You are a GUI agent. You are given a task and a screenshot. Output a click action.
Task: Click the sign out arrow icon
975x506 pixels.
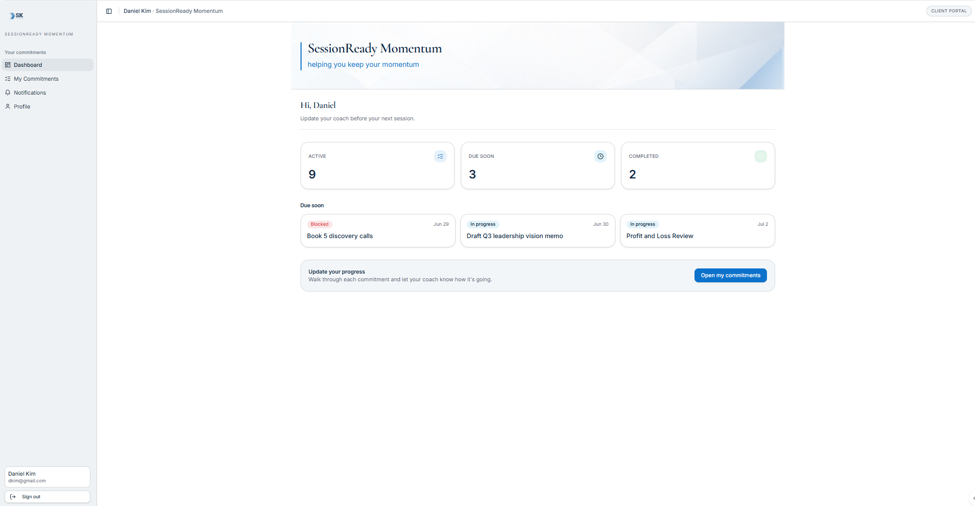coord(13,497)
